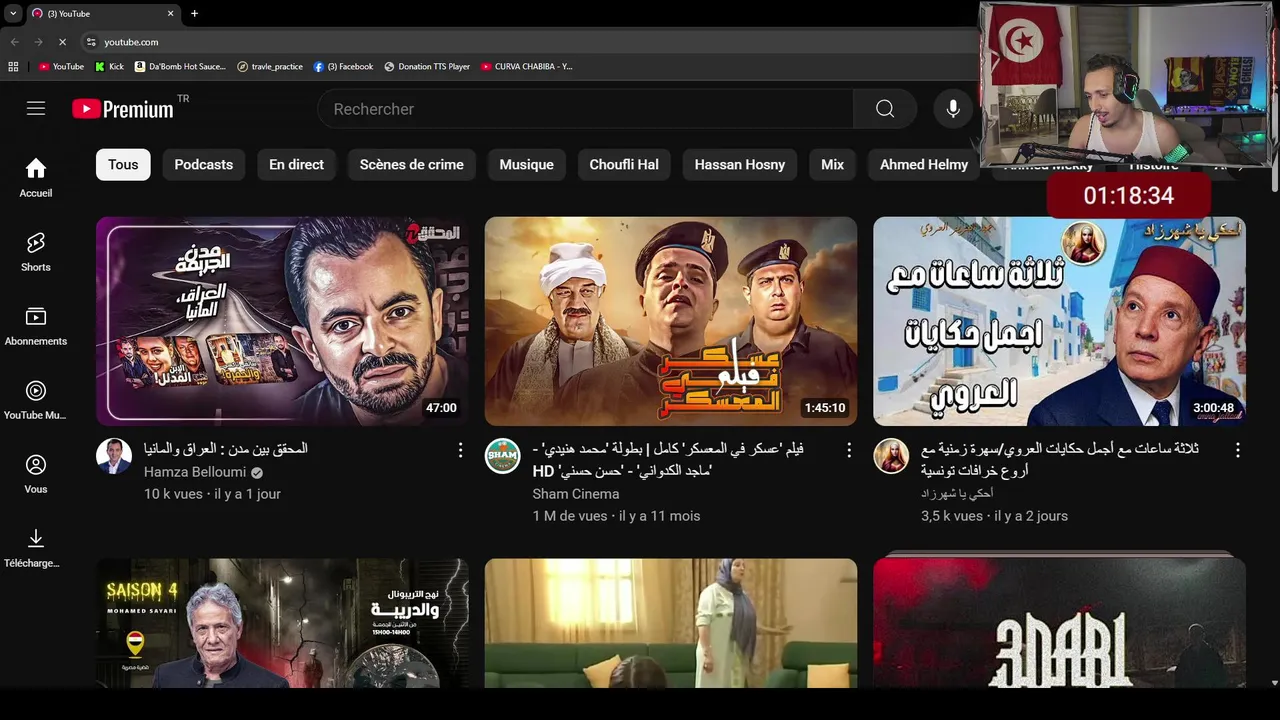Go to Accueil in sidebar

(x=36, y=179)
